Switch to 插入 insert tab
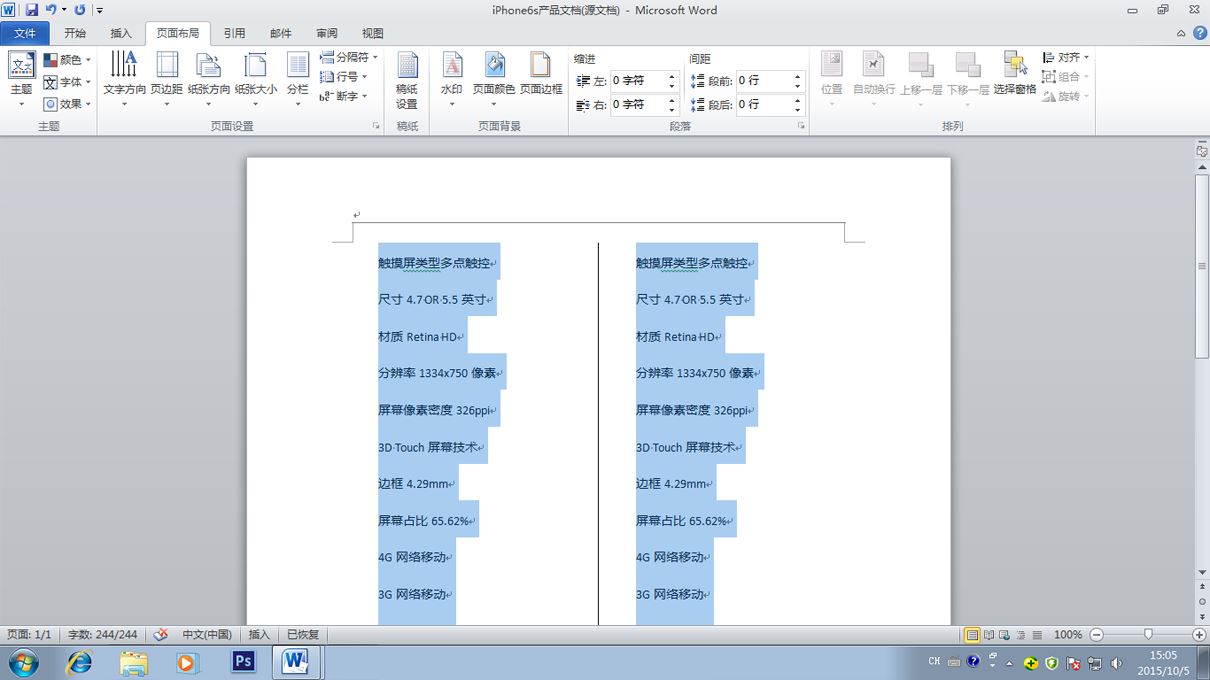The width and height of the screenshot is (1210, 680). [121, 33]
